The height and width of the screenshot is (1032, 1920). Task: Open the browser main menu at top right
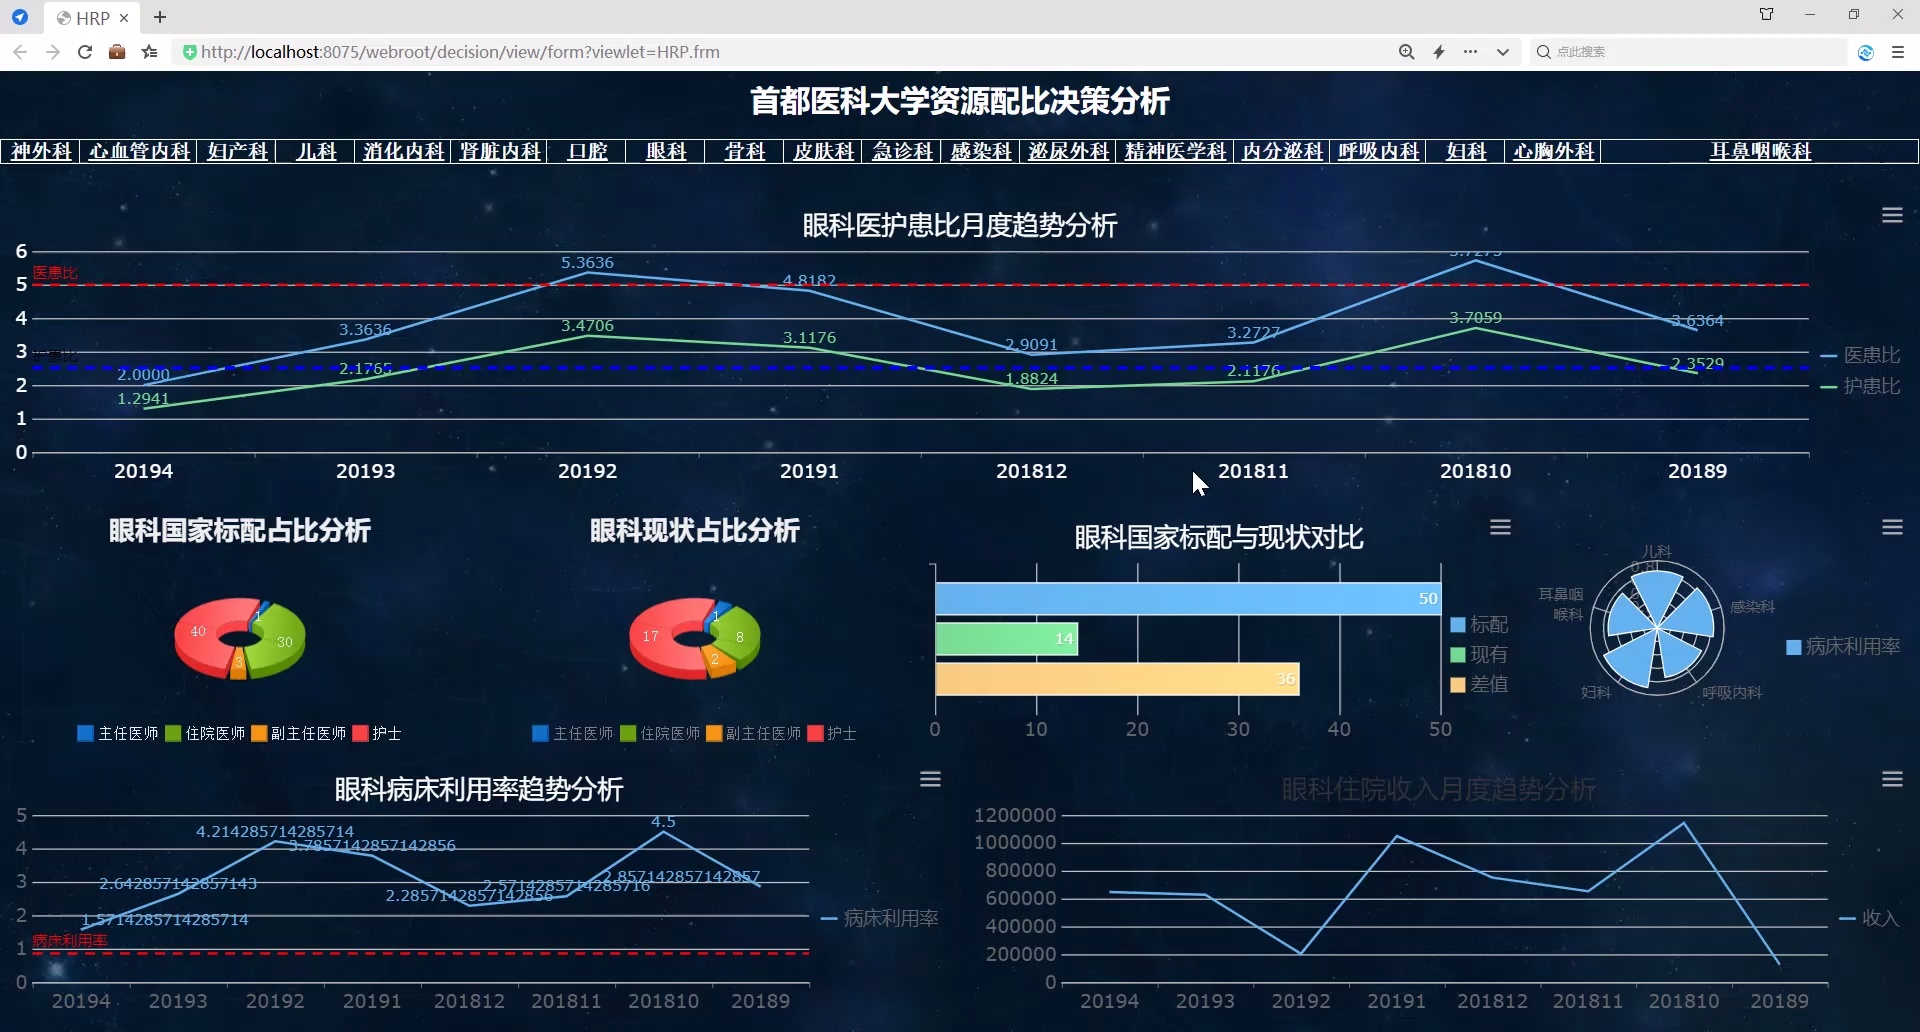(x=1899, y=51)
